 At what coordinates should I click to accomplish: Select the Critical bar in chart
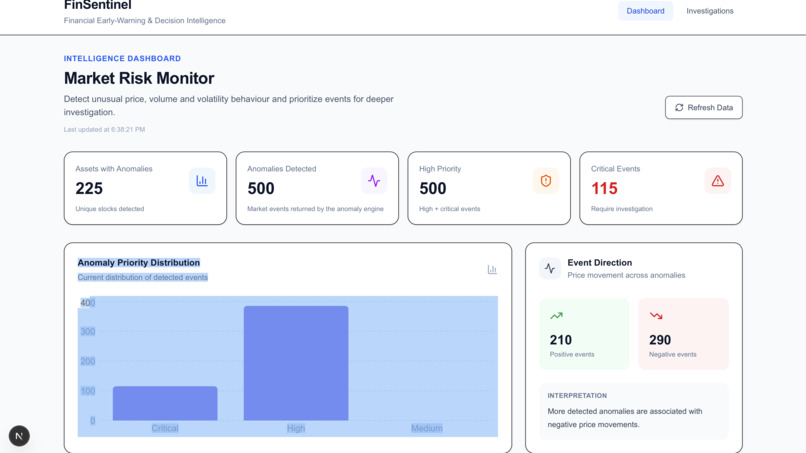click(165, 403)
